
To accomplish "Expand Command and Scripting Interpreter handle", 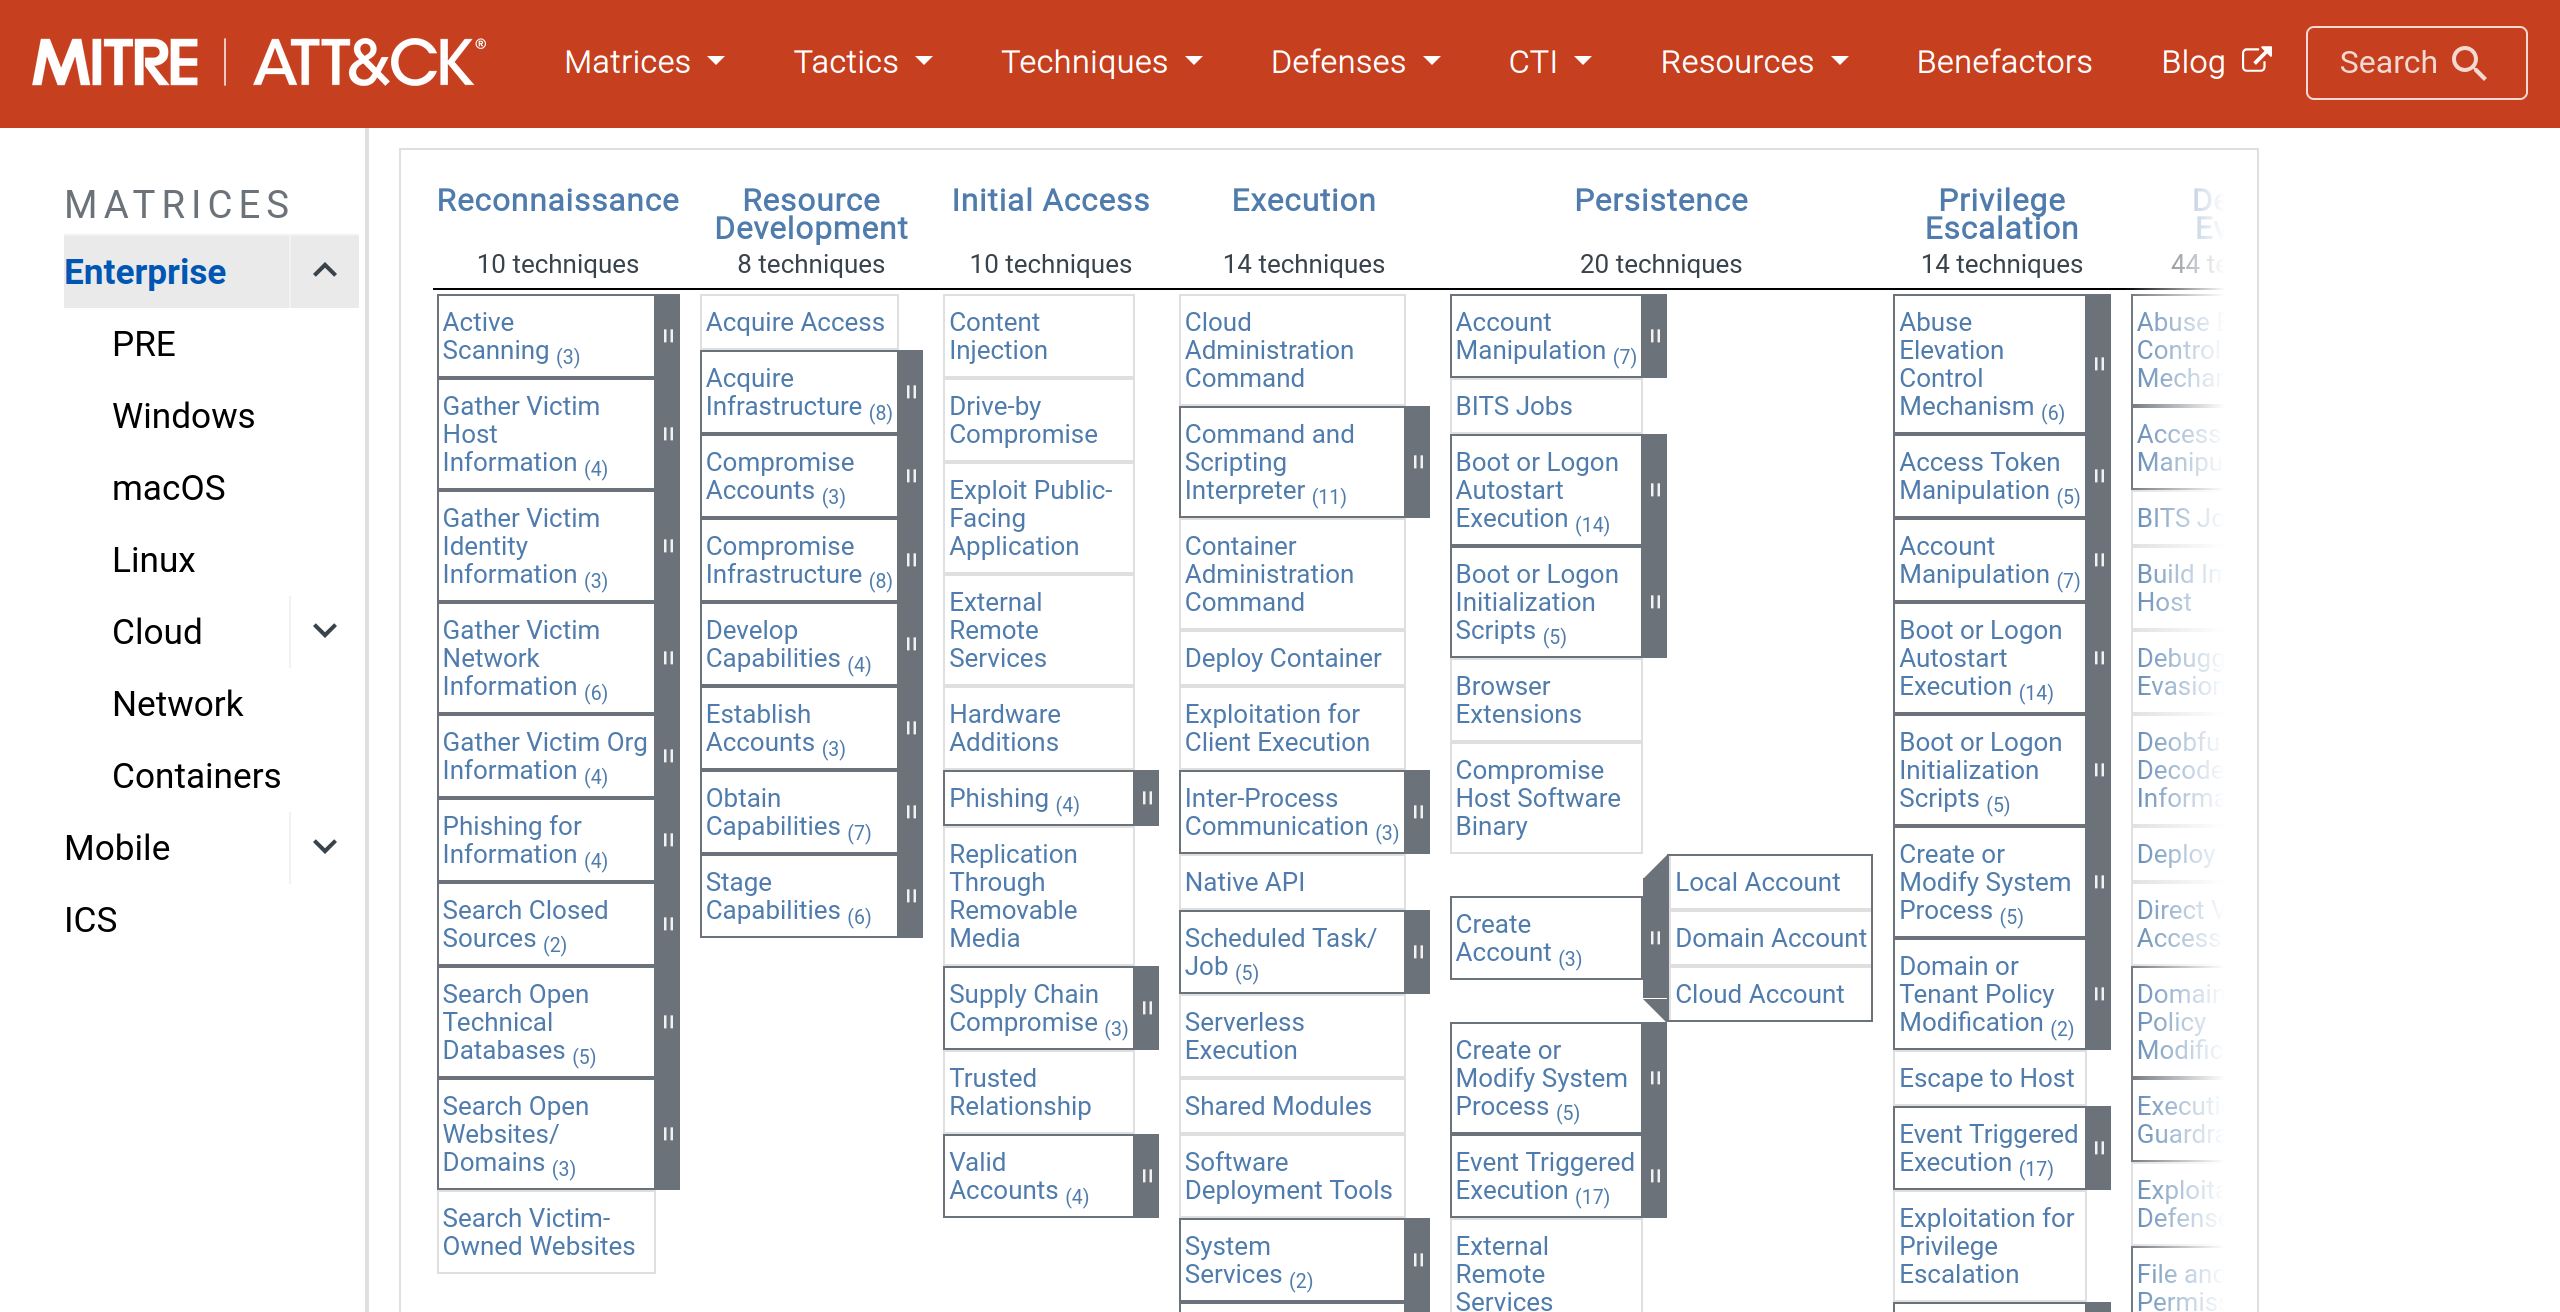I will click(x=1418, y=462).
